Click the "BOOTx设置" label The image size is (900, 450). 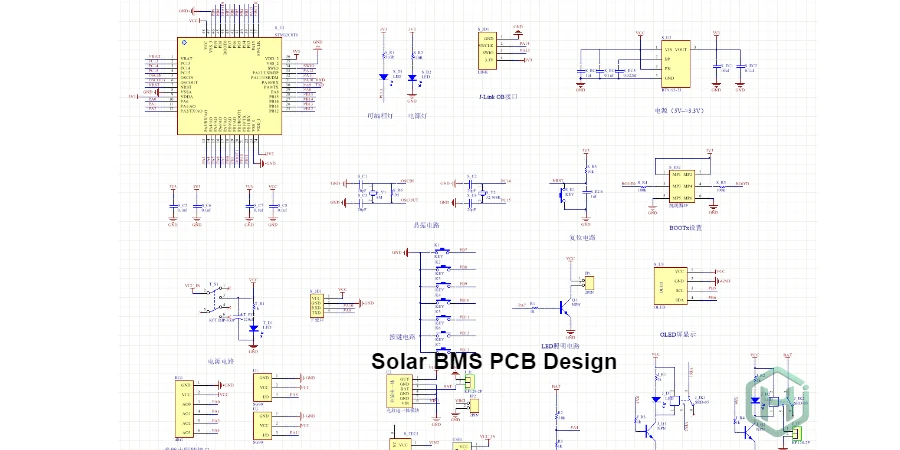685,227
